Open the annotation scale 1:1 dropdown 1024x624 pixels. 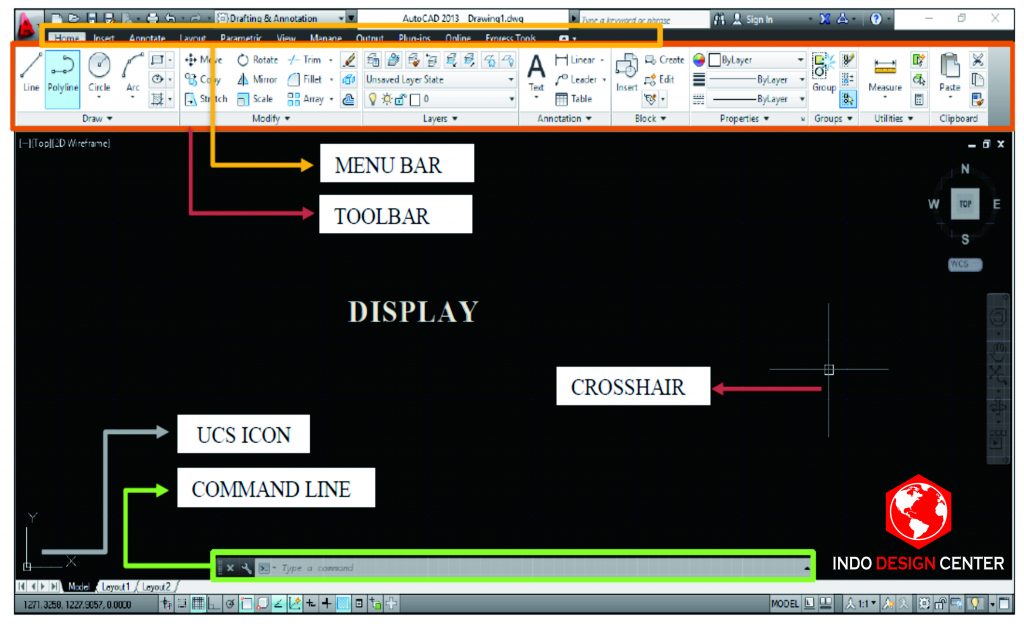tap(861, 604)
